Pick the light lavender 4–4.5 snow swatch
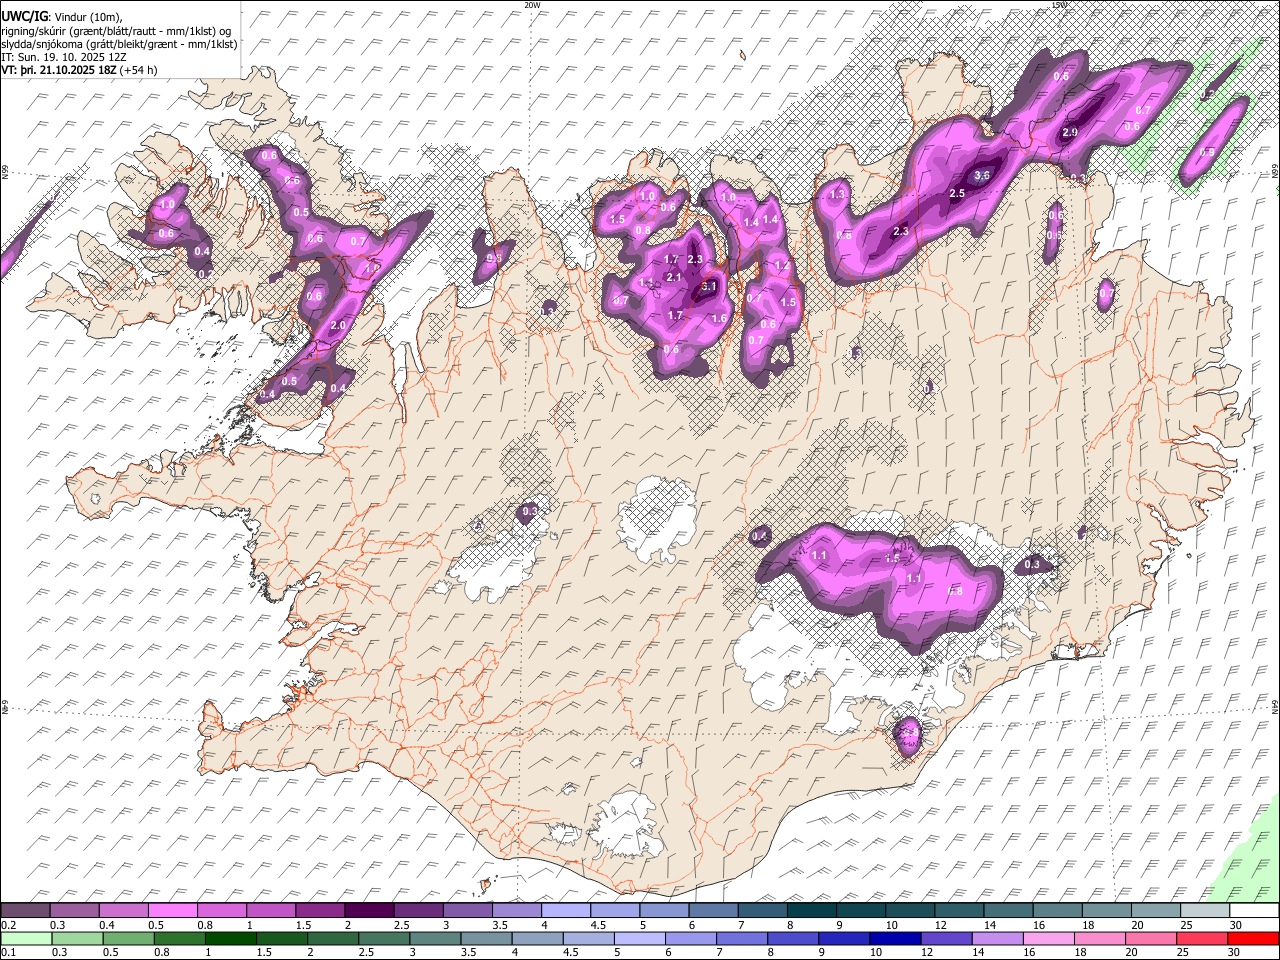 [566, 910]
